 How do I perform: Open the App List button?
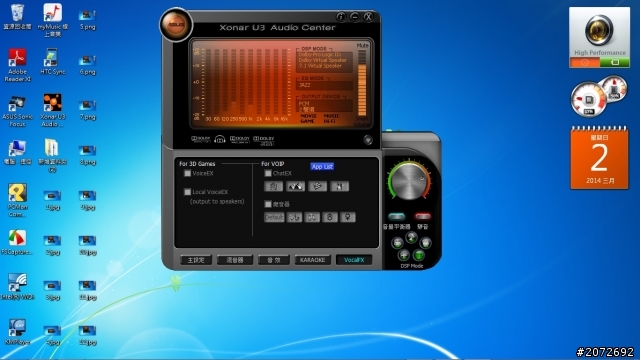pos(322,167)
